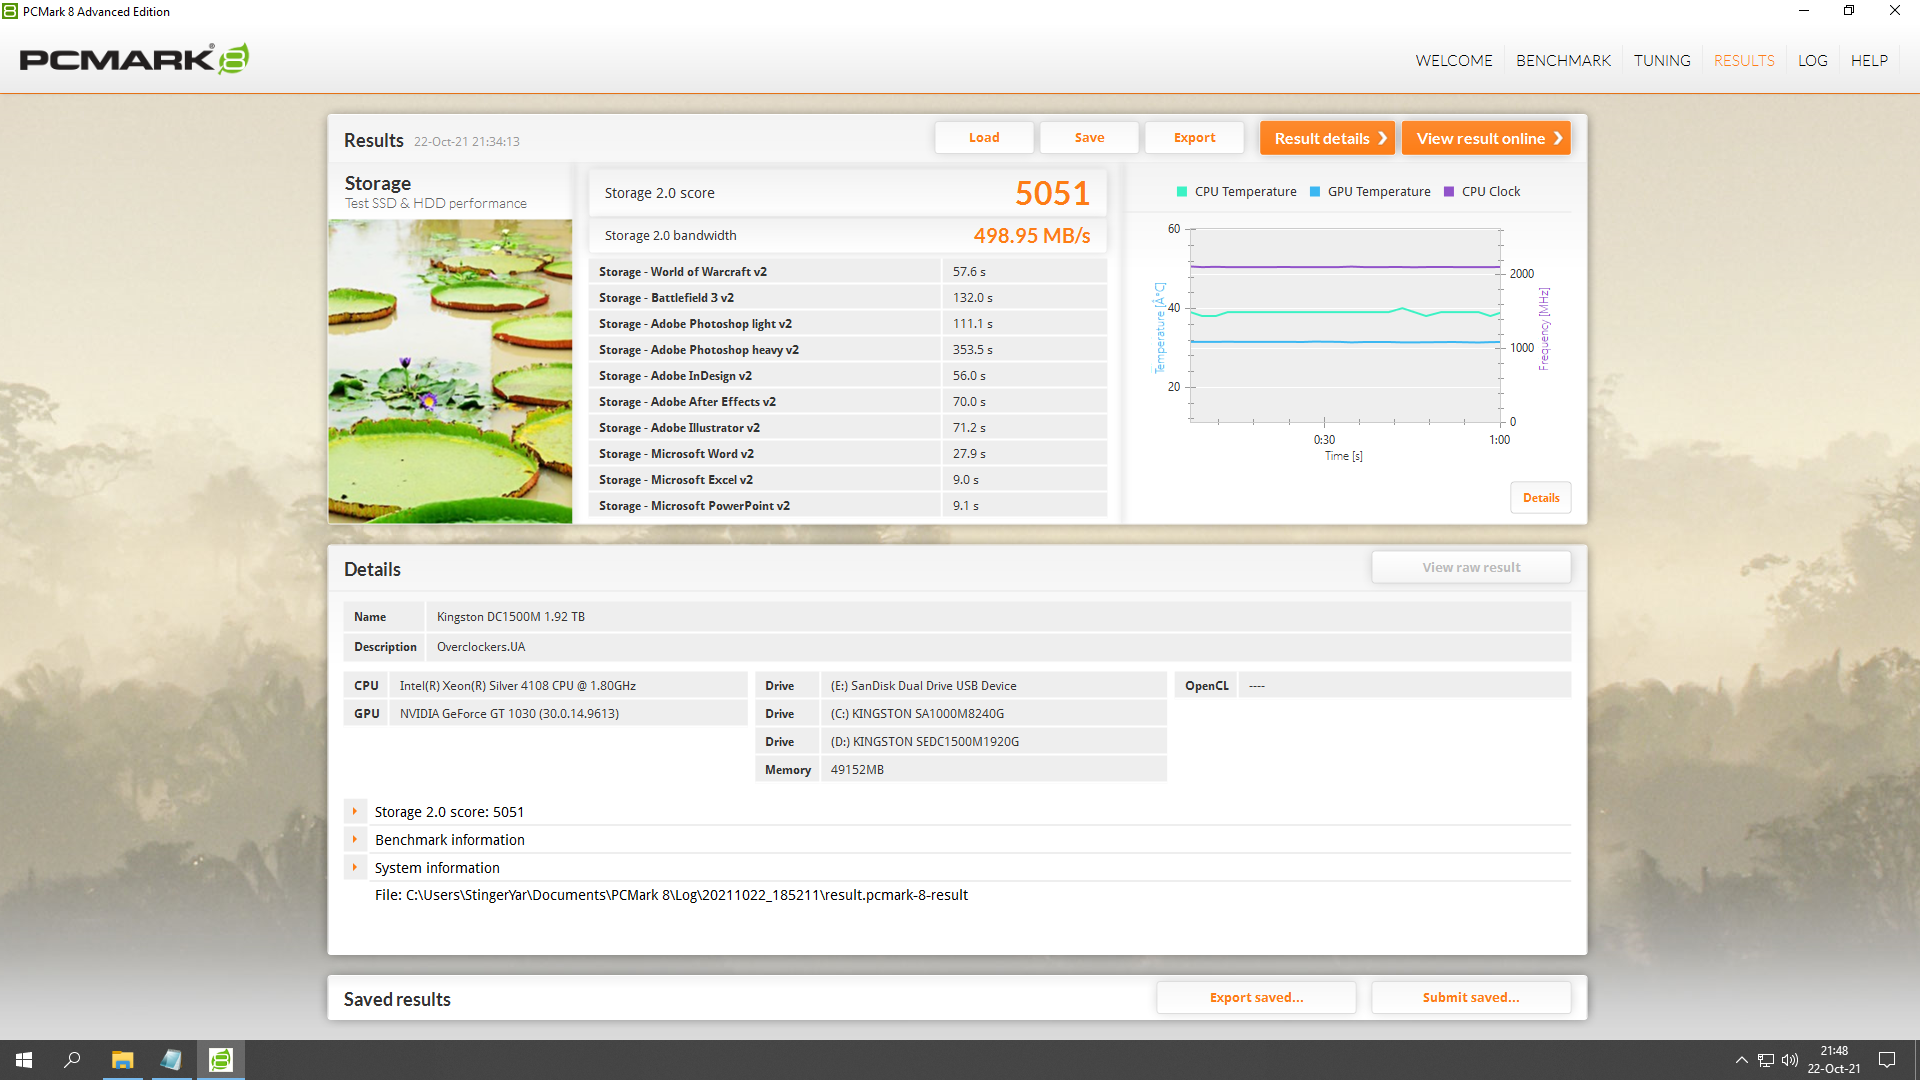1920x1080 pixels.
Task: Open taskbar search magnifier
Action: pos(72,1060)
